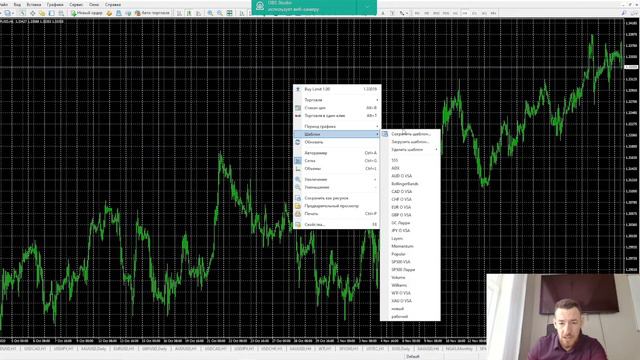This screenshot has height=360, width=640.
Task: Open the Графики menu
Action: click(55, 4)
